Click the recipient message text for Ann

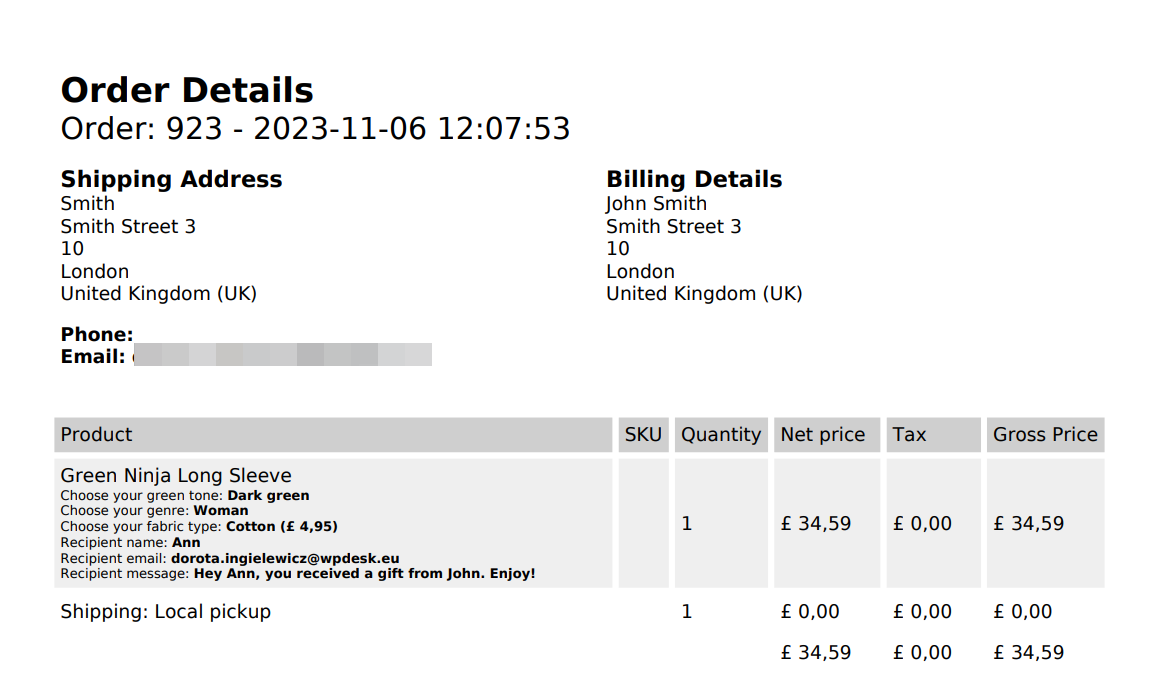[364, 574]
